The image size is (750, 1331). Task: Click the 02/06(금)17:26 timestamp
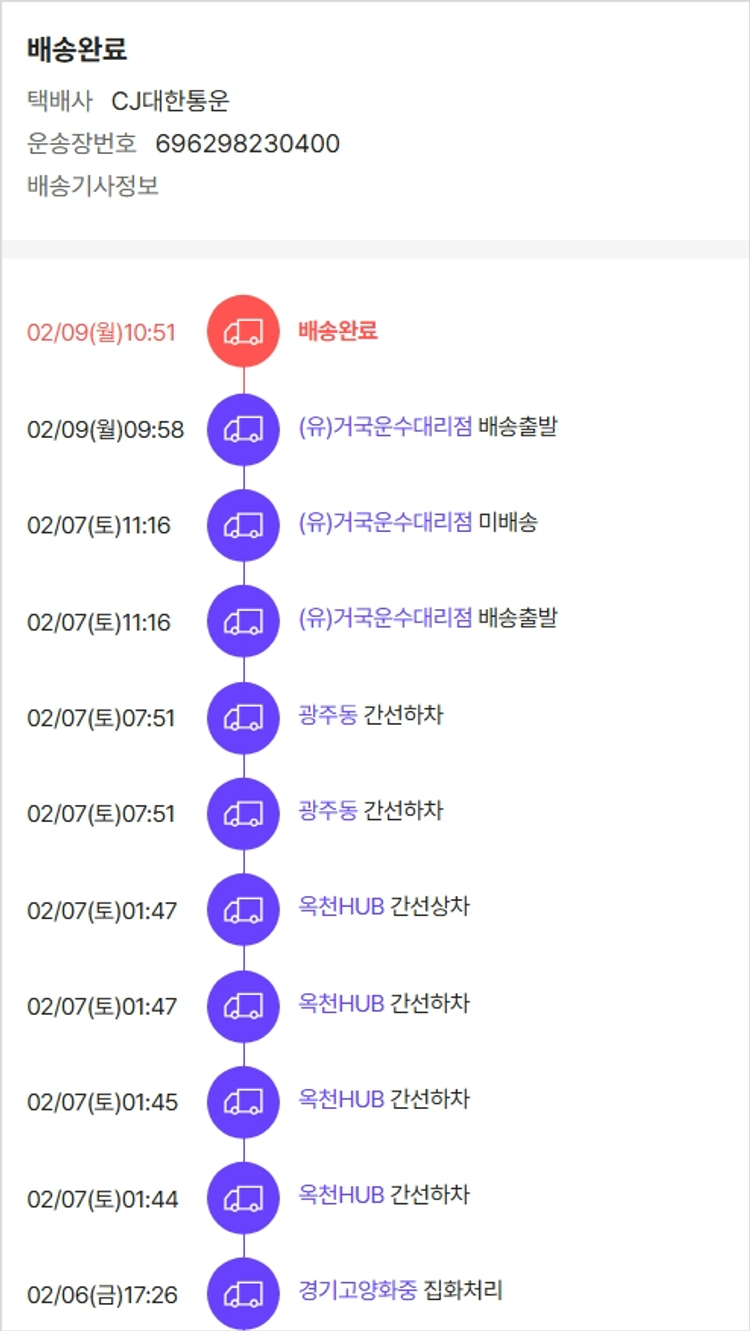tap(102, 1295)
